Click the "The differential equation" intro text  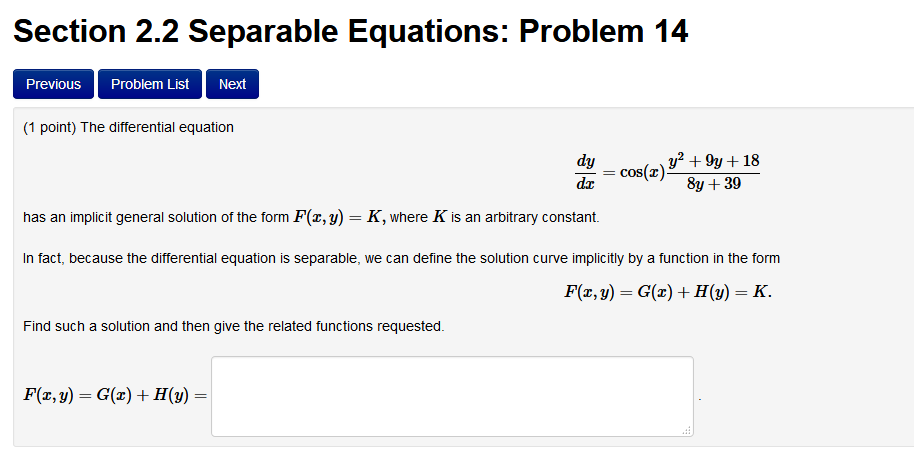coord(157,128)
